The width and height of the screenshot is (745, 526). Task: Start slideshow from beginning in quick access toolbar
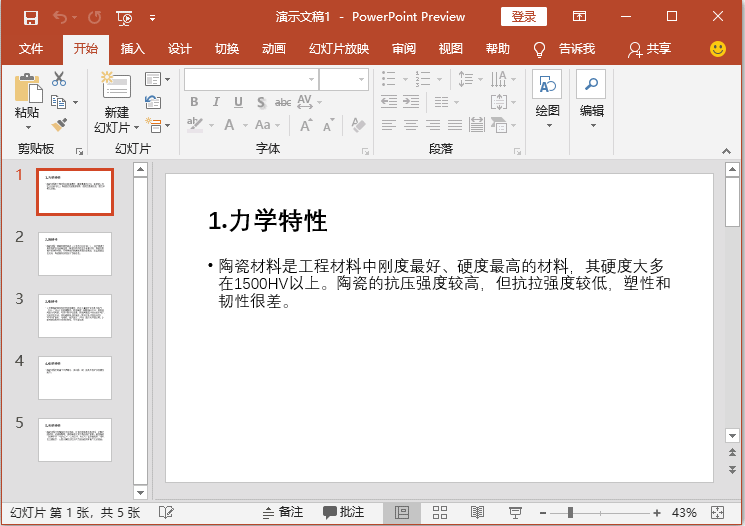[x=124, y=17]
